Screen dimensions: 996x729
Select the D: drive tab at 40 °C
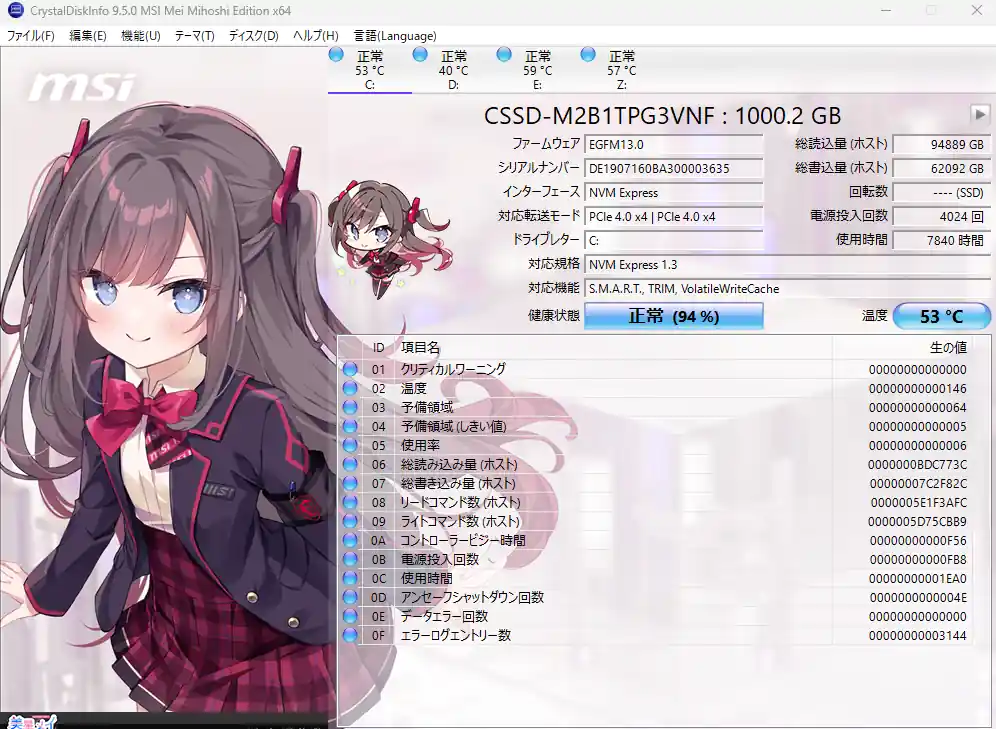(x=454, y=70)
